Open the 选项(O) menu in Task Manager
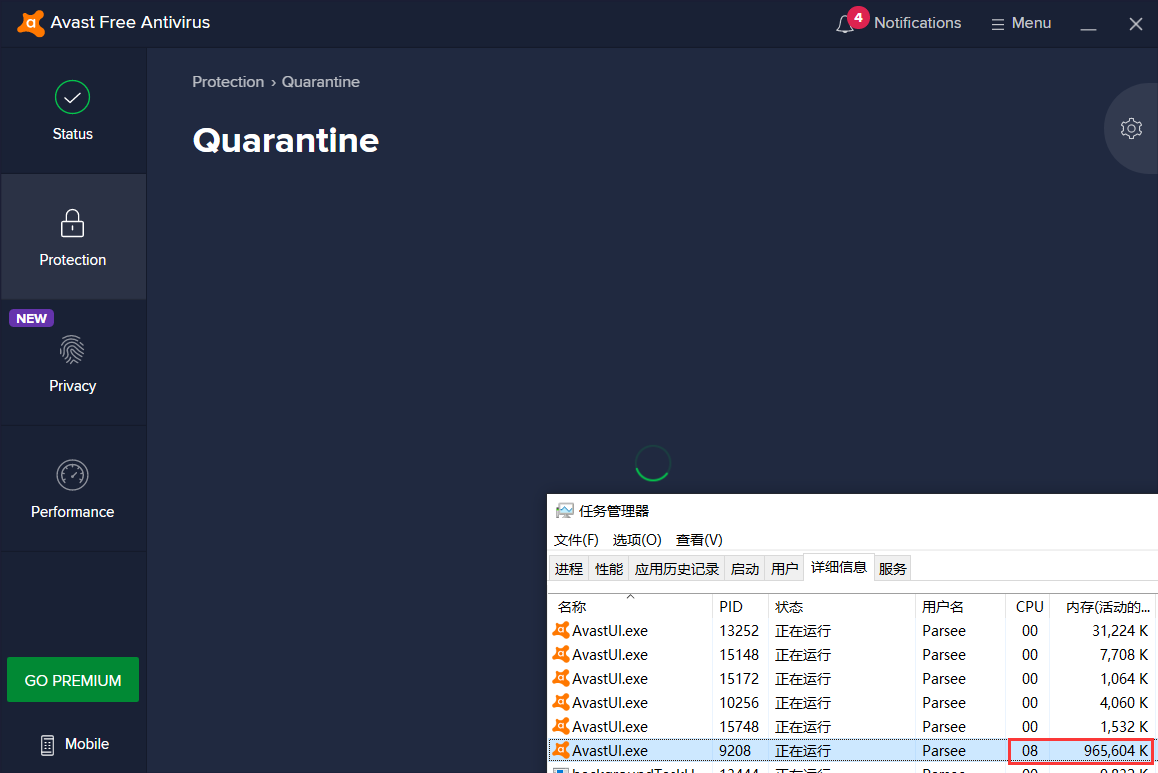This screenshot has width=1158, height=773. tap(637, 540)
